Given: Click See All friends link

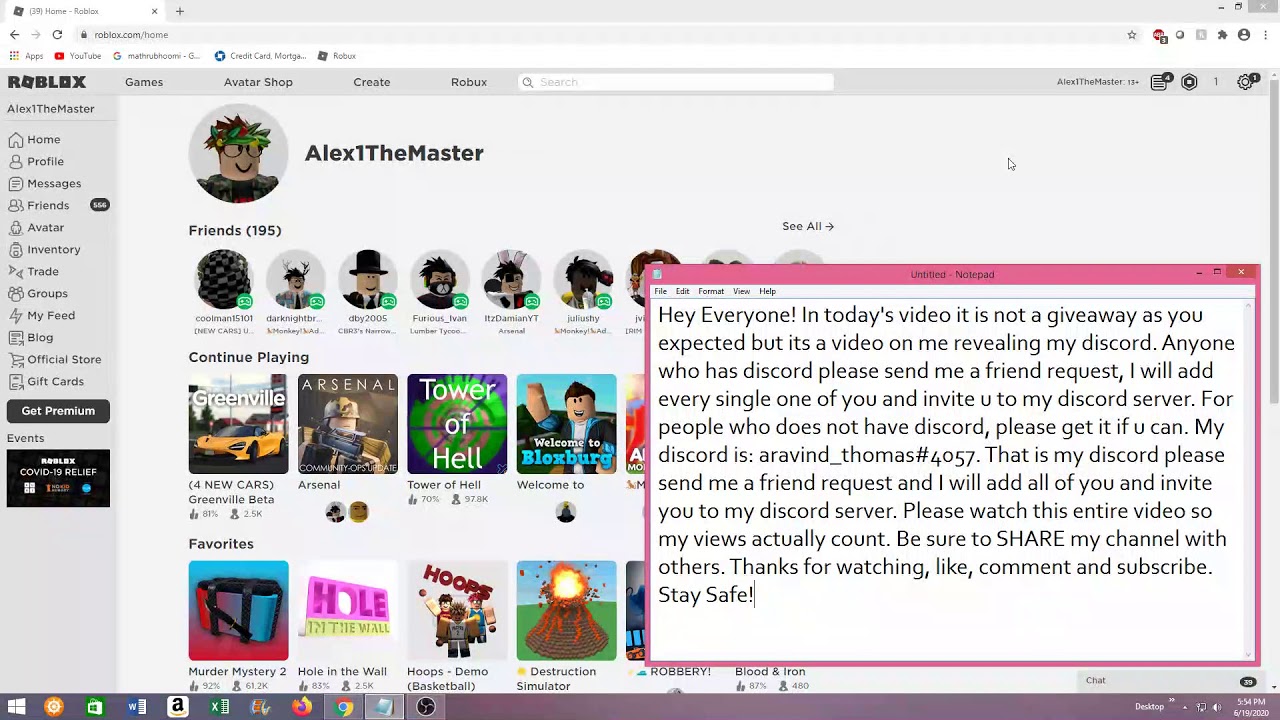Looking at the screenshot, I should (808, 226).
